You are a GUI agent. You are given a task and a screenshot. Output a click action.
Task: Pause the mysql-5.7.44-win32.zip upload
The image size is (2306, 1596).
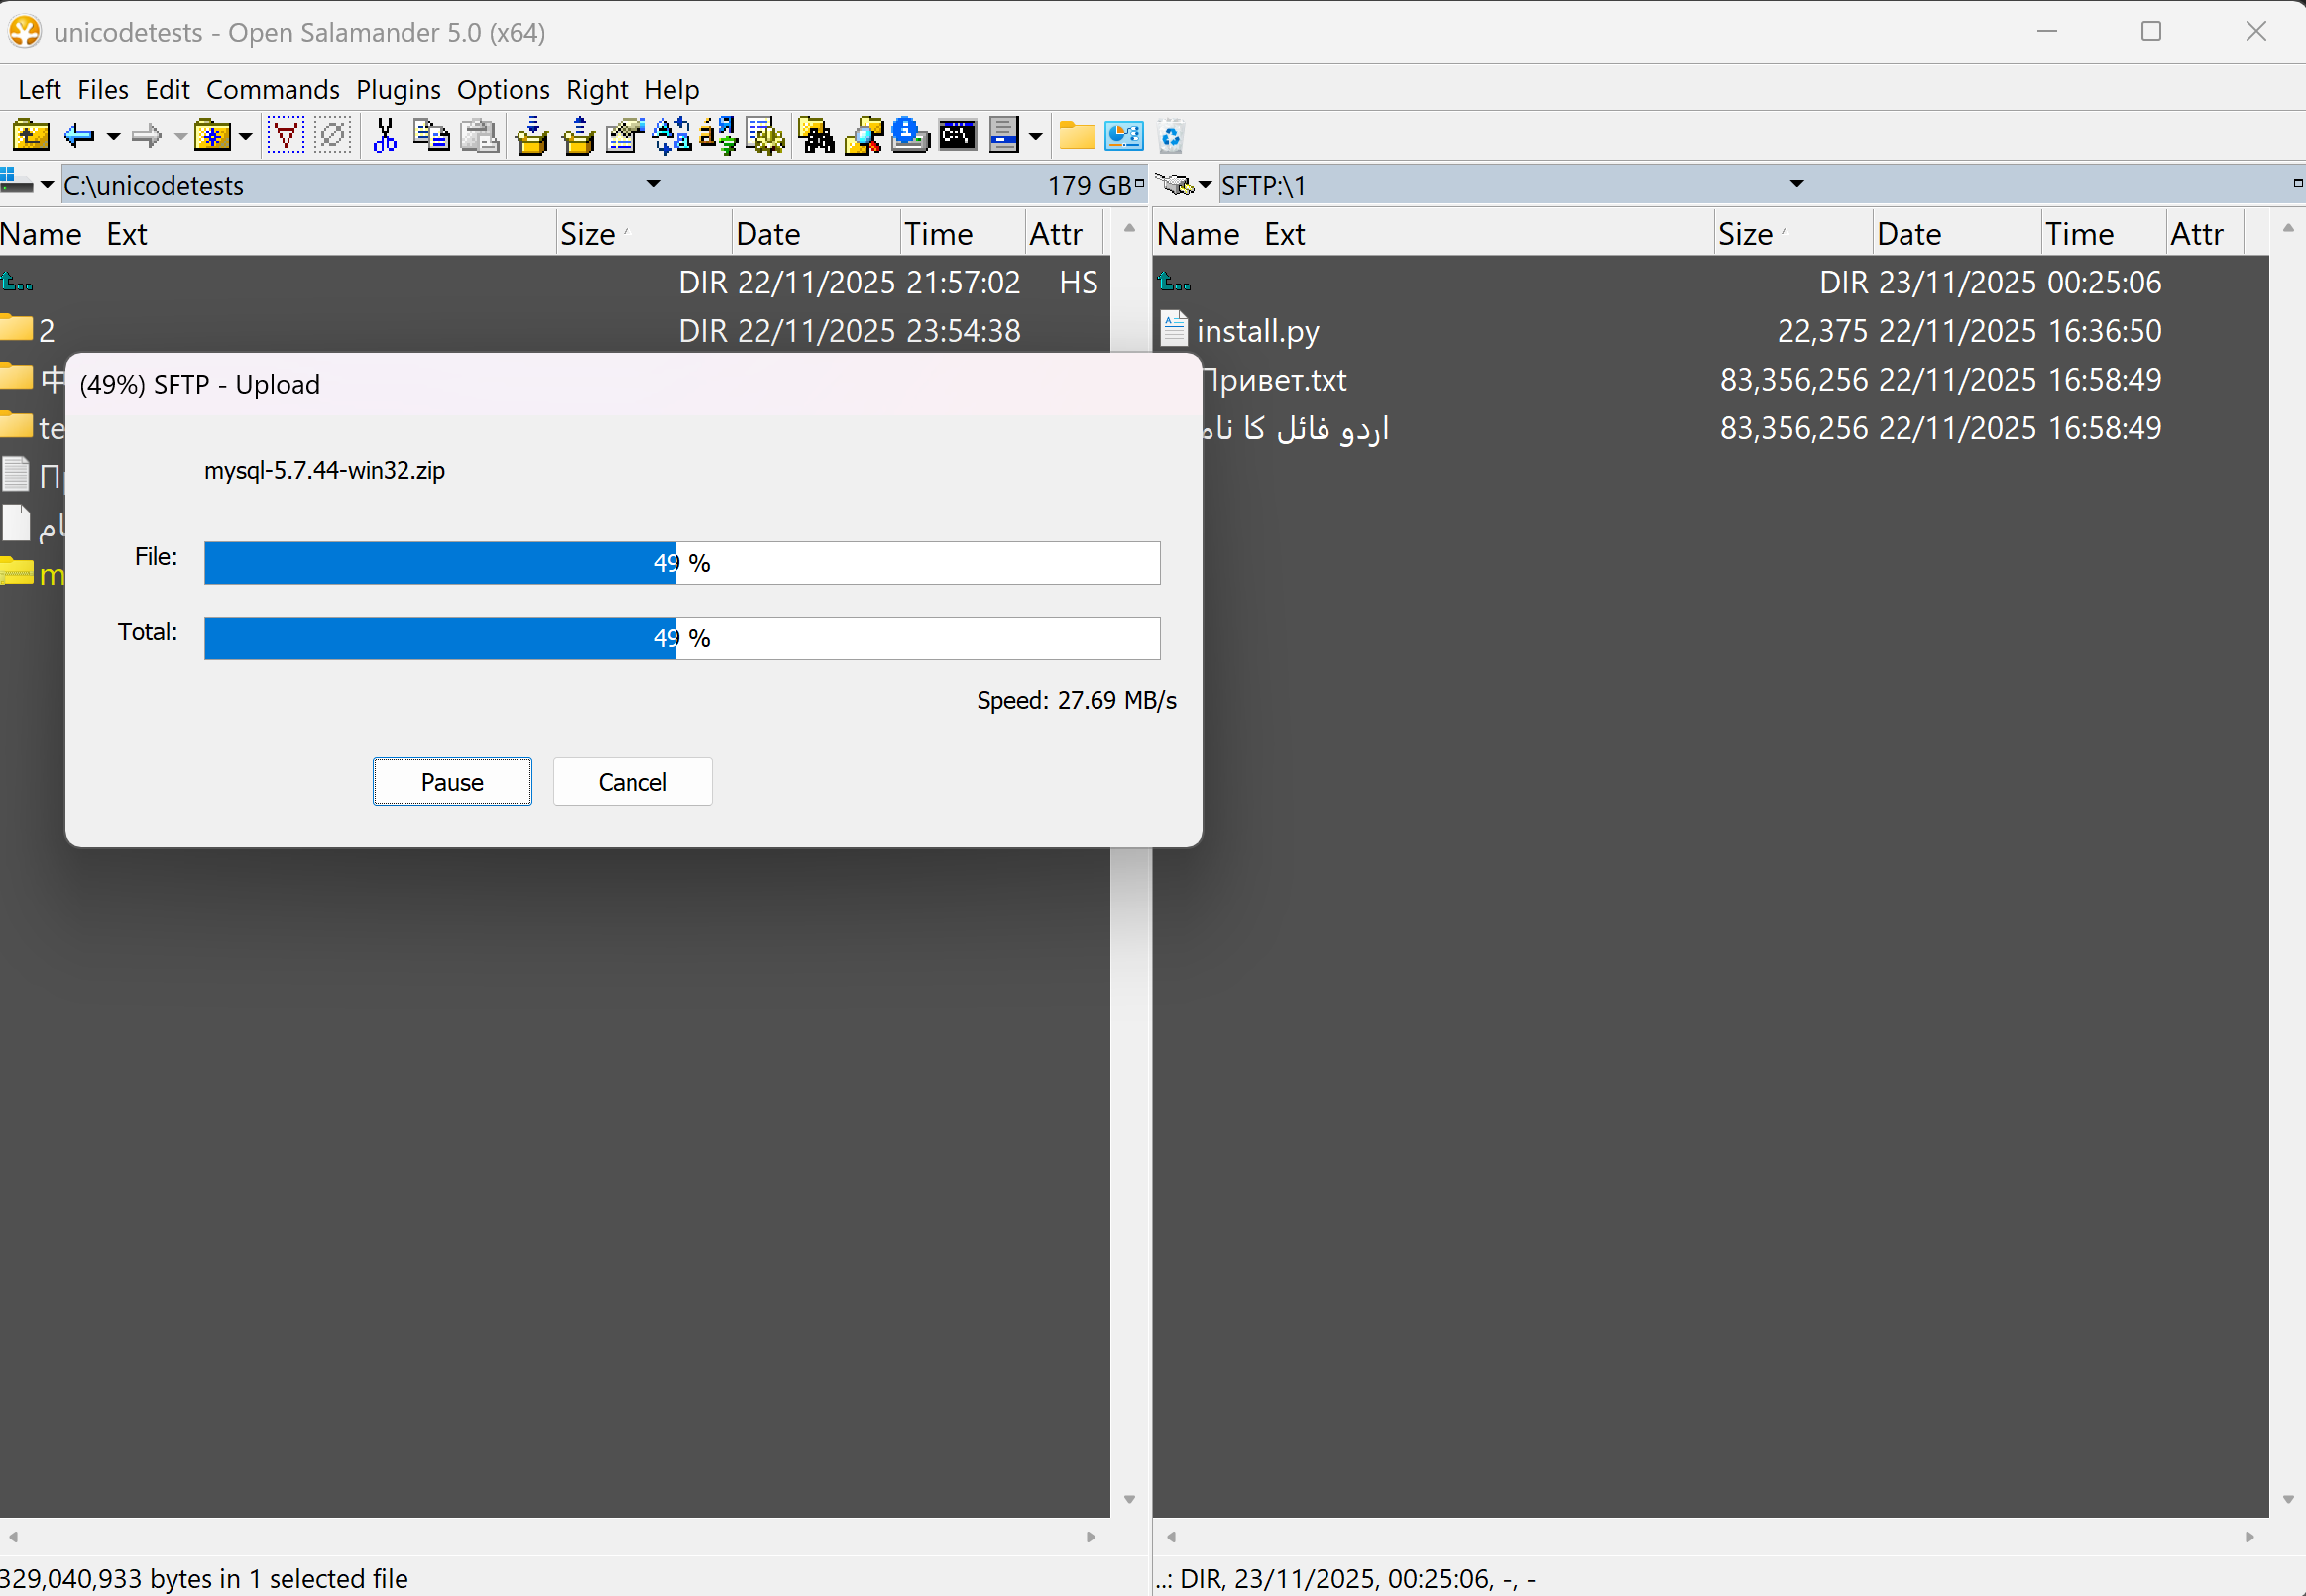click(452, 781)
